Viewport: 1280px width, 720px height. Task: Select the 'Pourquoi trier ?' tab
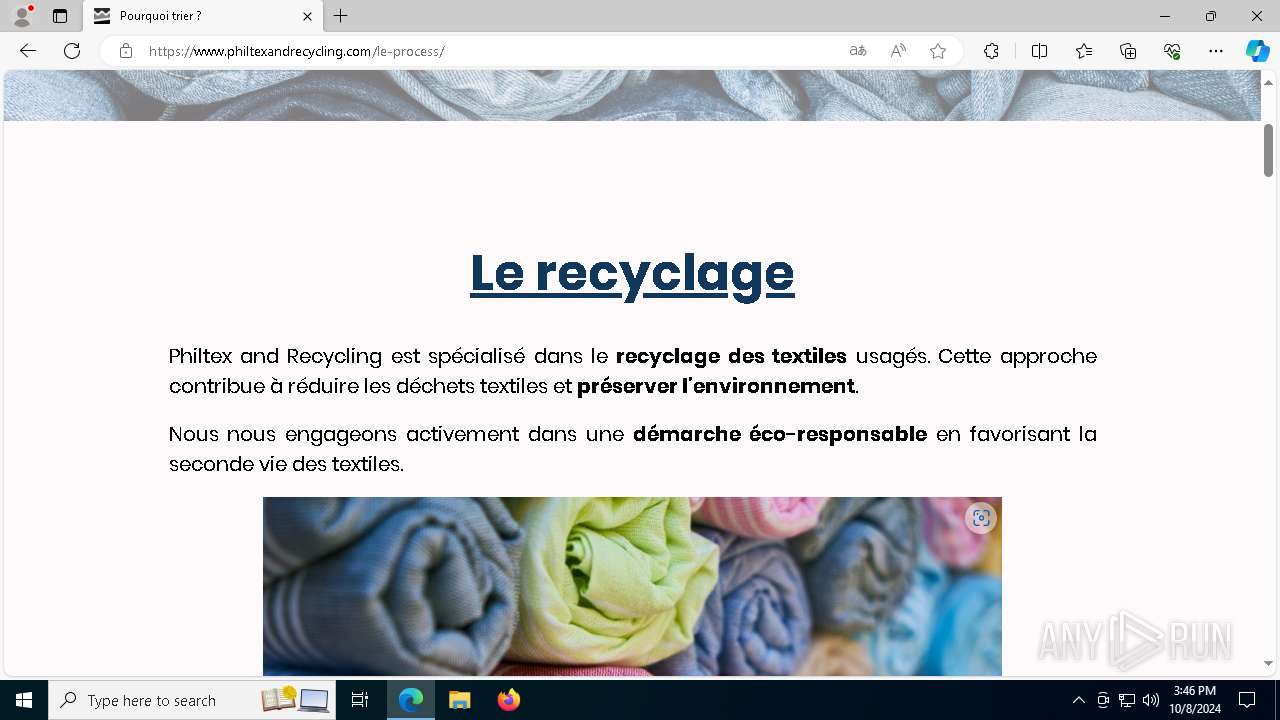[203, 16]
